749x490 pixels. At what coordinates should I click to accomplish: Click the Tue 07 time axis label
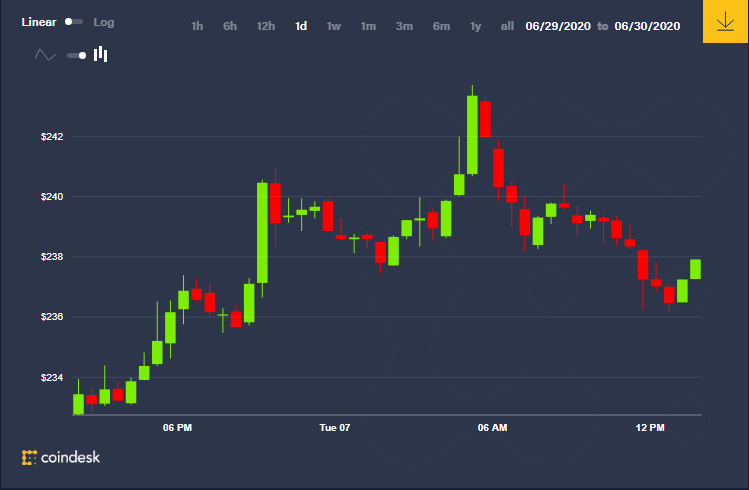pyautogui.click(x=335, y=428)
